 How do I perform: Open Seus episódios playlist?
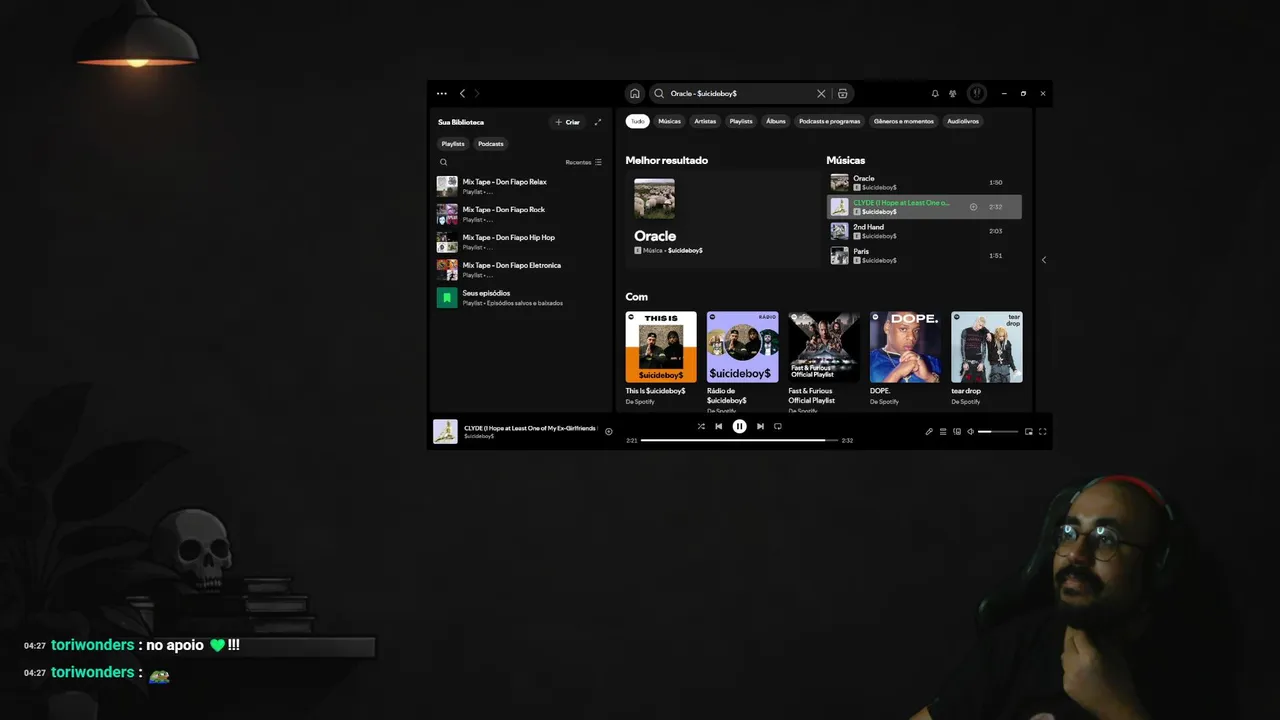pos(519,298)
